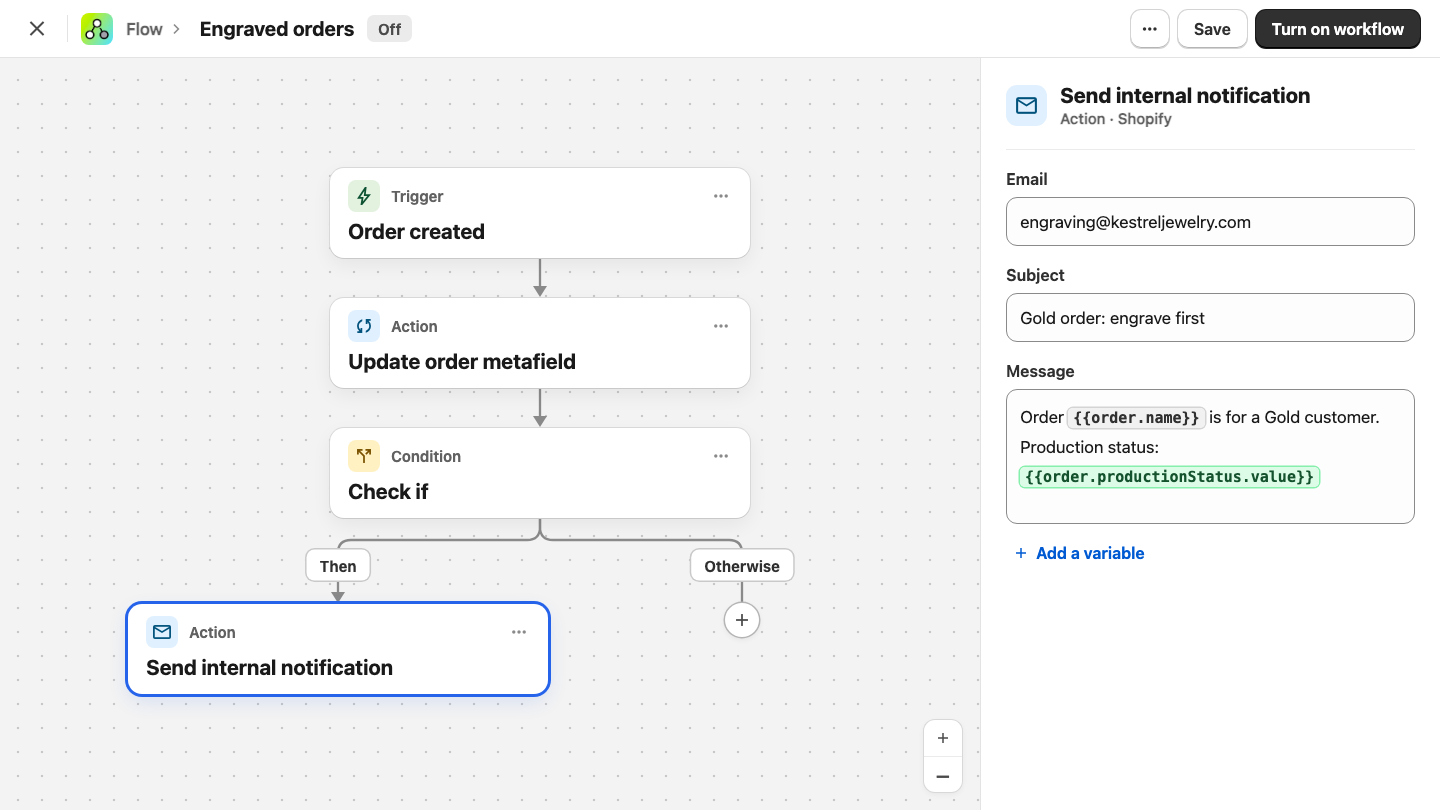Open the Order created trigger options menu

(x=721, y=196)
